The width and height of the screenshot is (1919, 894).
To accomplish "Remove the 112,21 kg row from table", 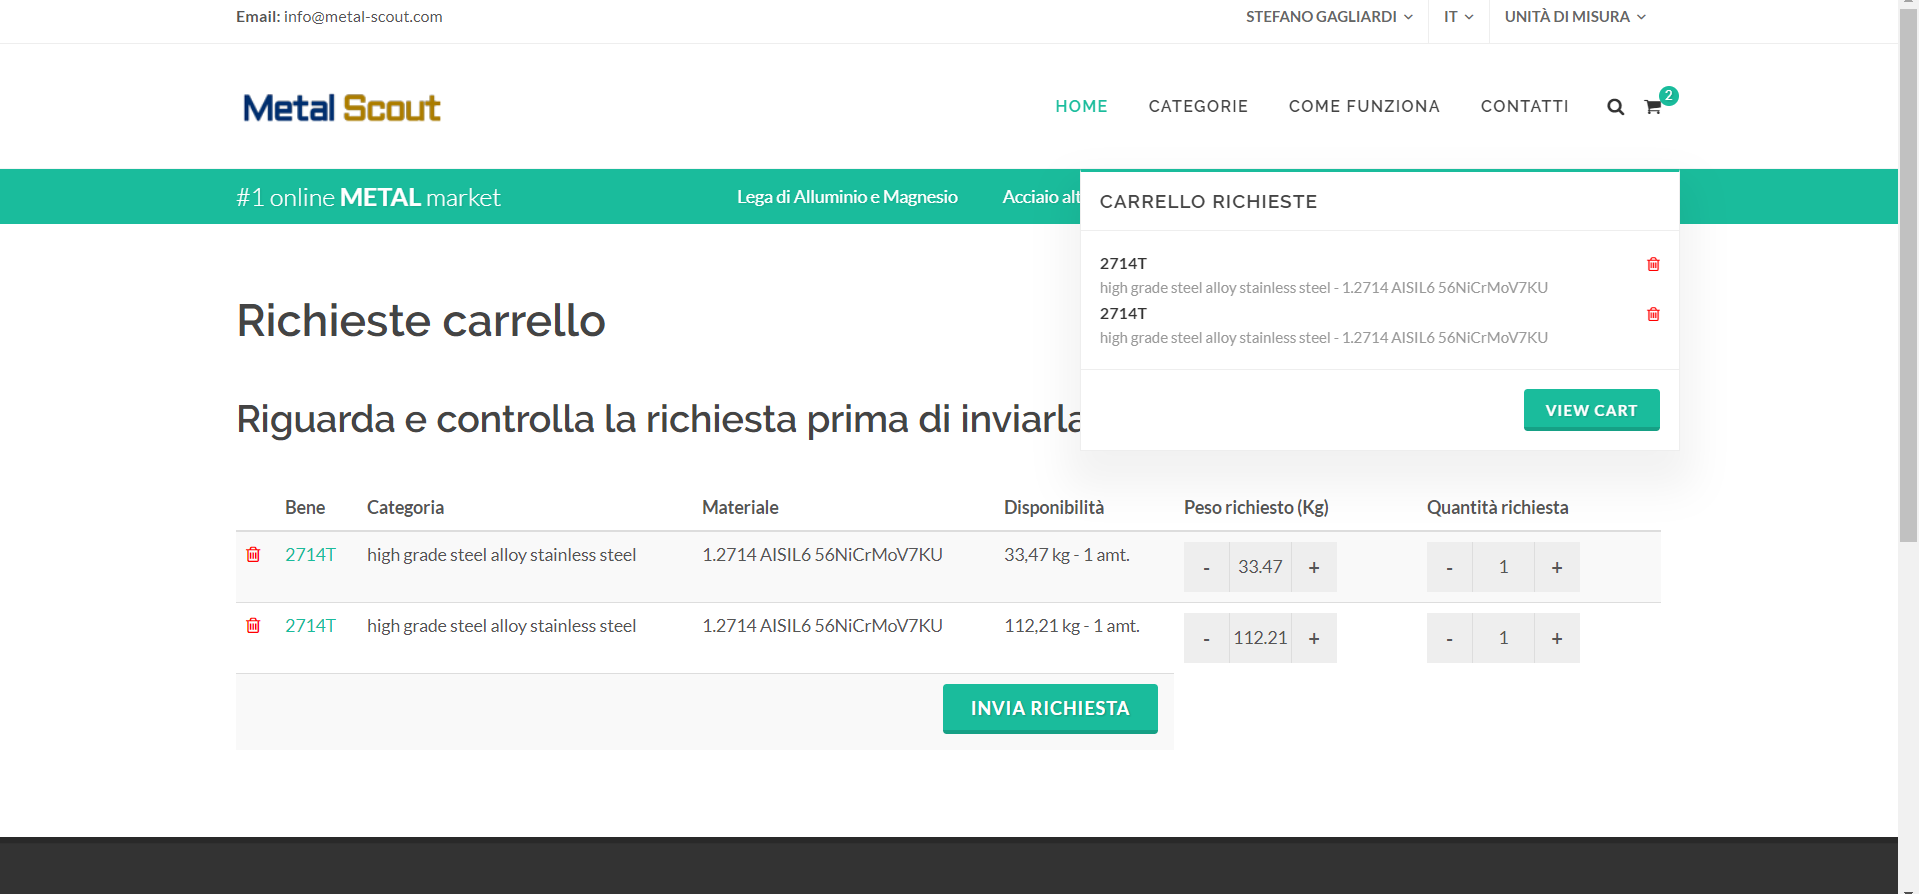I will point(253,625).
